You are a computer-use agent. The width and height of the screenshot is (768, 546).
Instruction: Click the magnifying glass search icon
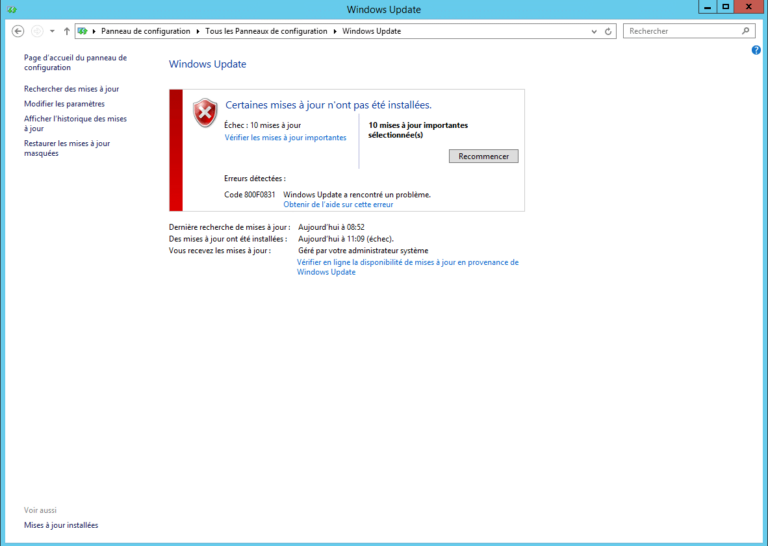(x=745, y=31)
